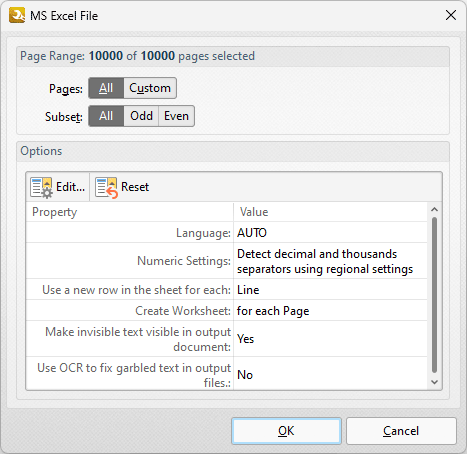
Task: Select the Create Worksheet property label
Action: pyautogui.click(x=183, y=311)
